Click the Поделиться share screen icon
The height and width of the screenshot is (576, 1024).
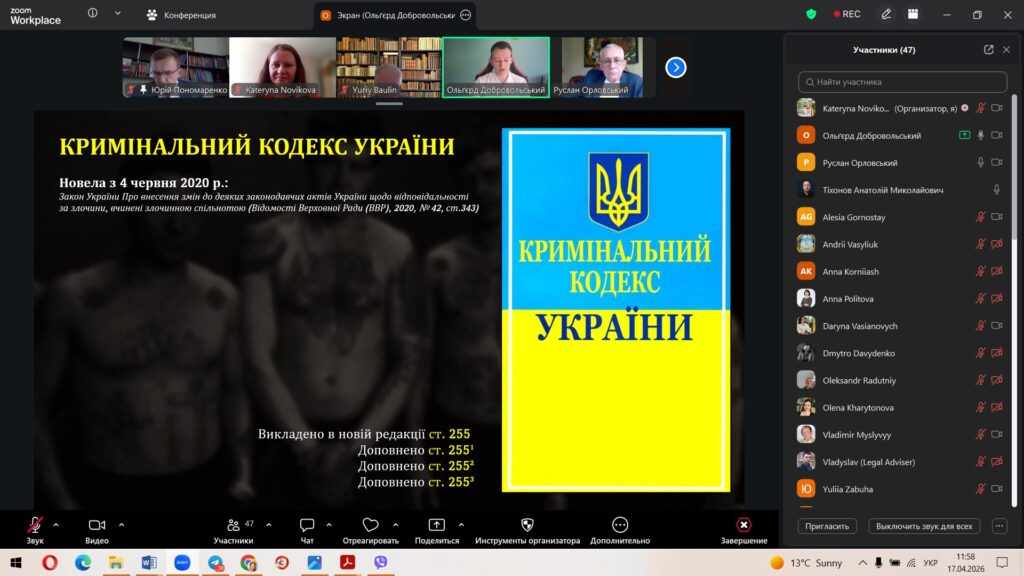point(436,525)
